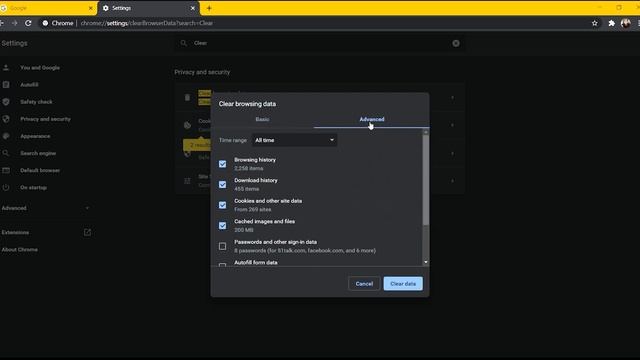This screenshot has width=640, height=360.
Task: Click the address bar URL
Action: point(147,23)
